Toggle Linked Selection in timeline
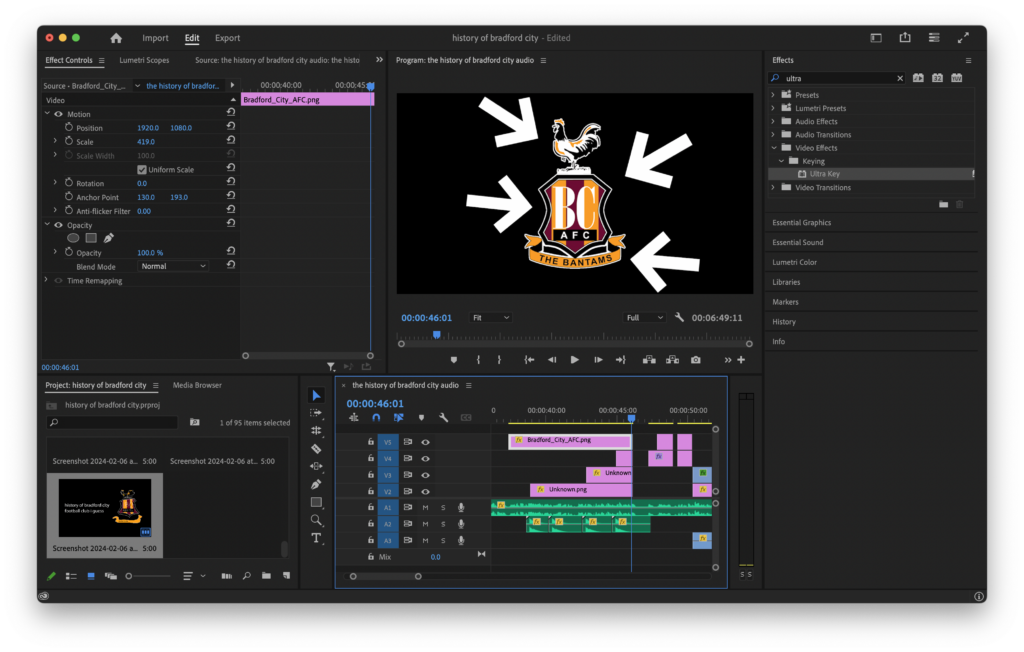 tap(398, 417)
